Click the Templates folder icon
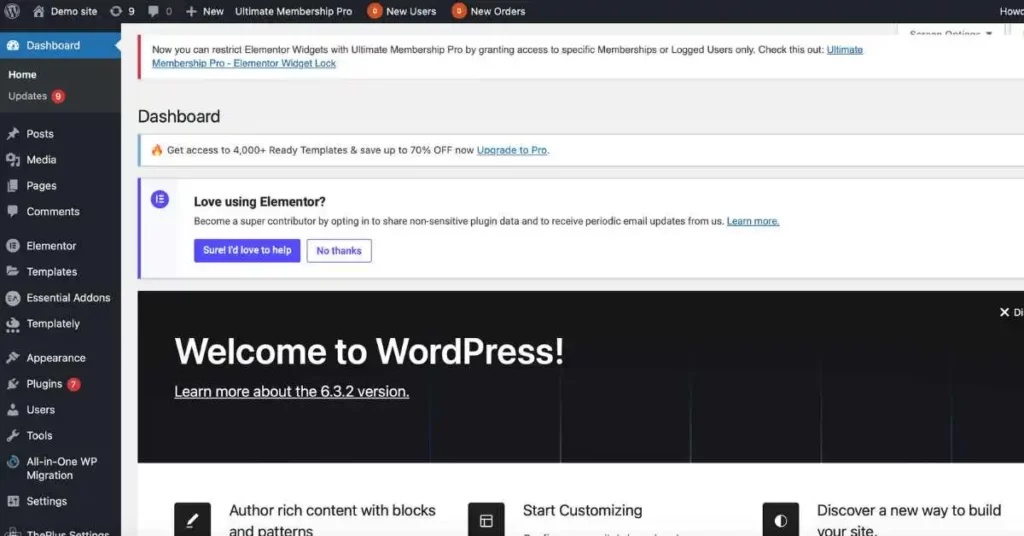The width and height of the screenshot is (1024, 536). 13,272
